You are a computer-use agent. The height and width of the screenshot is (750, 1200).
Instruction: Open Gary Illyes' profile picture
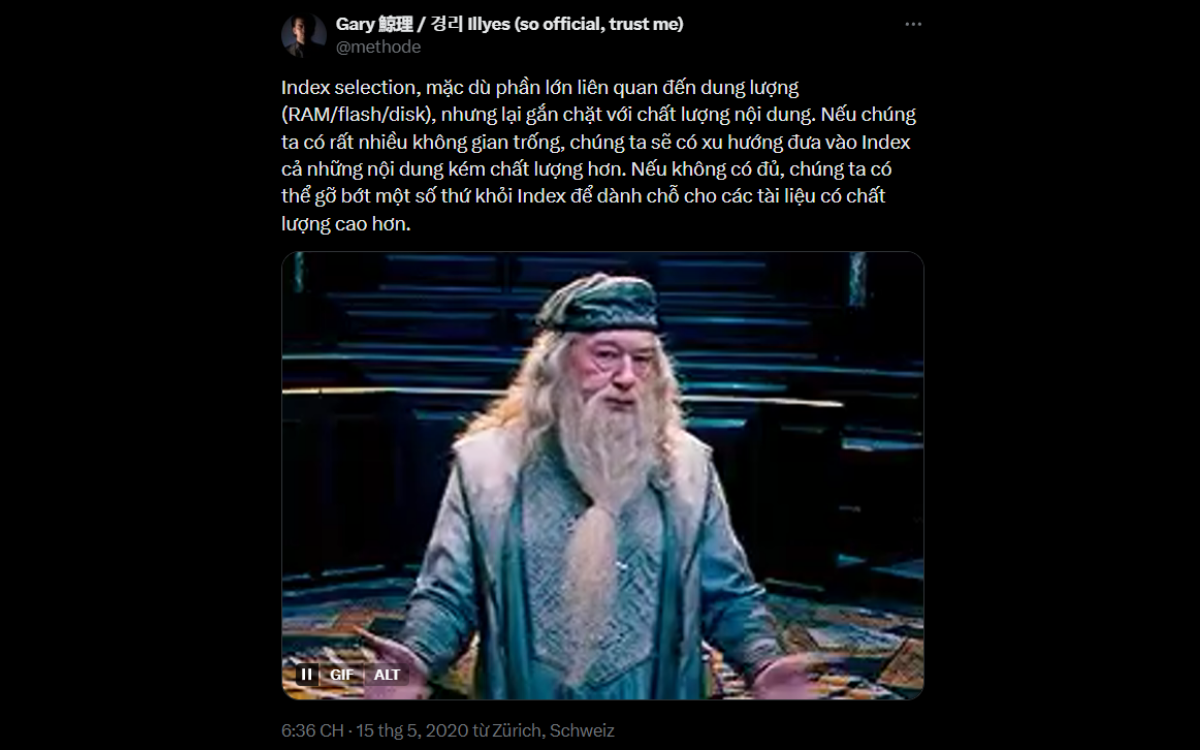[x=303, y=35]
